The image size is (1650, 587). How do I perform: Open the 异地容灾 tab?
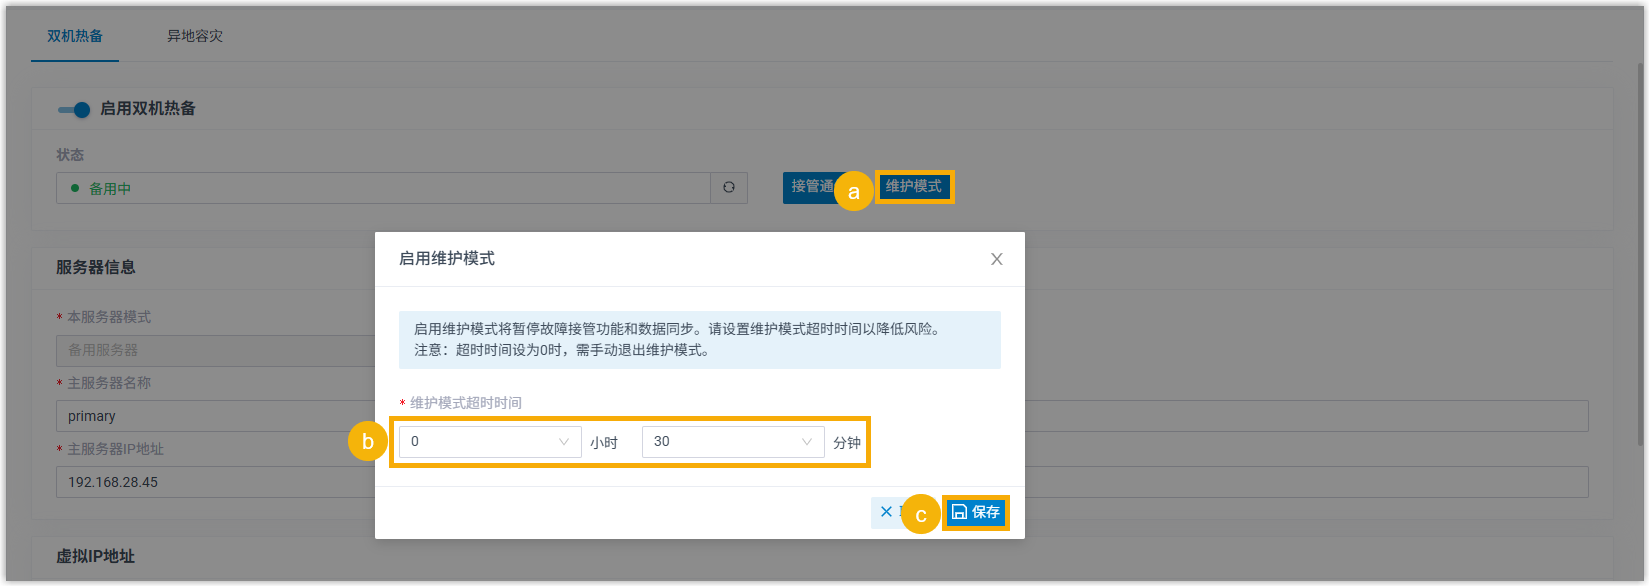[x=195, y=36]
